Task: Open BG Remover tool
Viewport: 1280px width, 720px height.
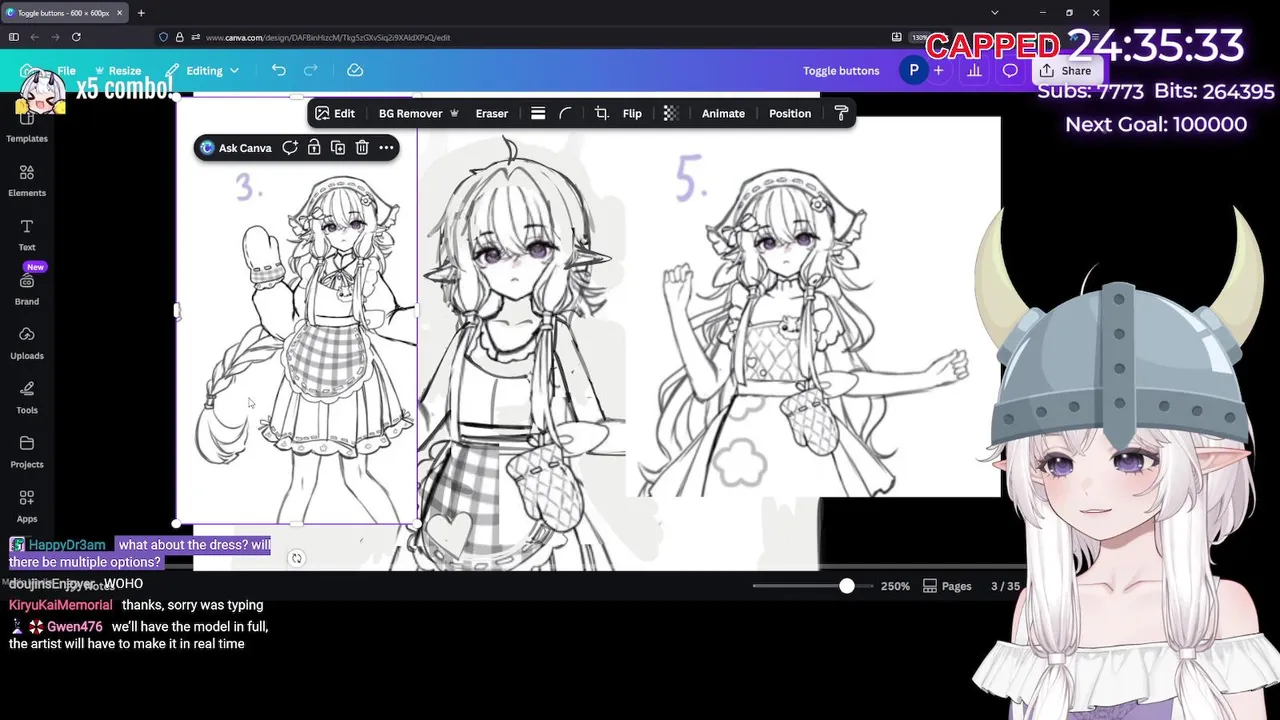Action: [418, 113]
